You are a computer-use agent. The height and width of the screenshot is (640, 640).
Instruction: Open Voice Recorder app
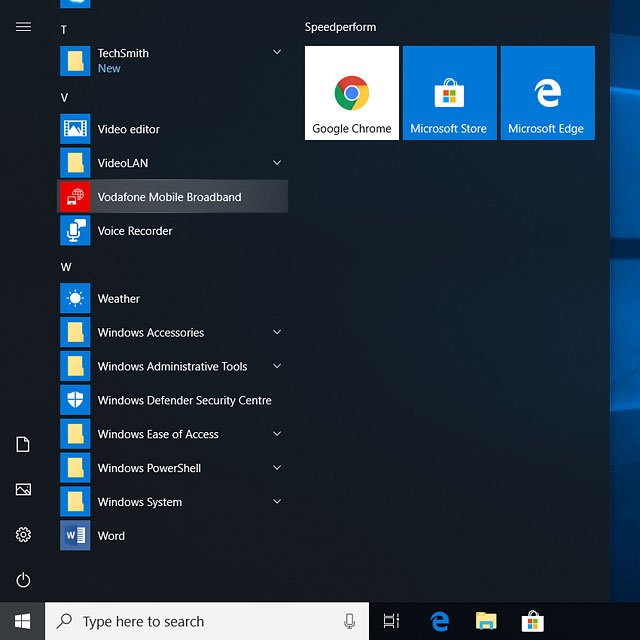click(134, 231)
